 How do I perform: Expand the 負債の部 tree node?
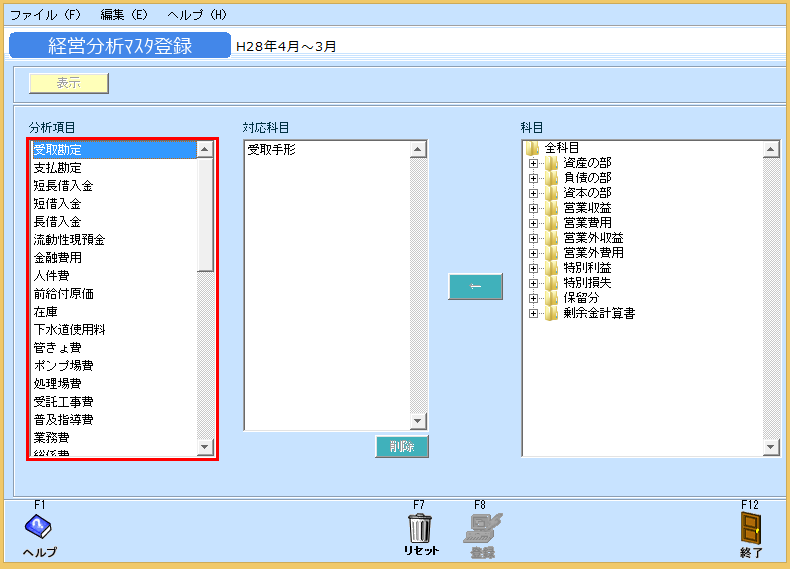533,178
